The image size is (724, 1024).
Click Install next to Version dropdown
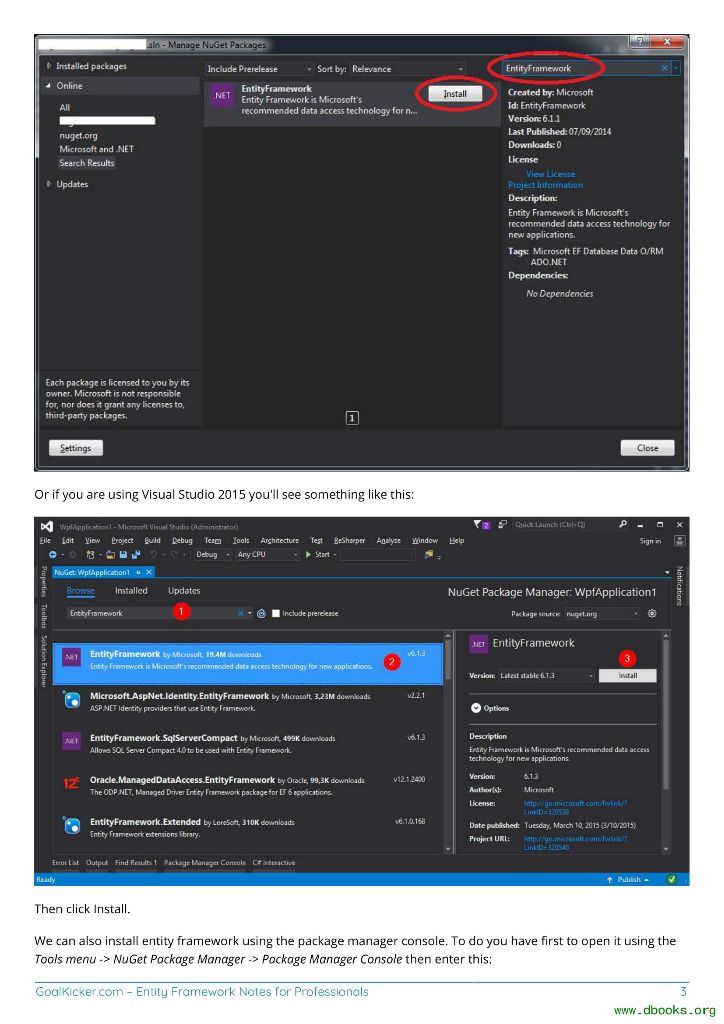click(627, 675)
